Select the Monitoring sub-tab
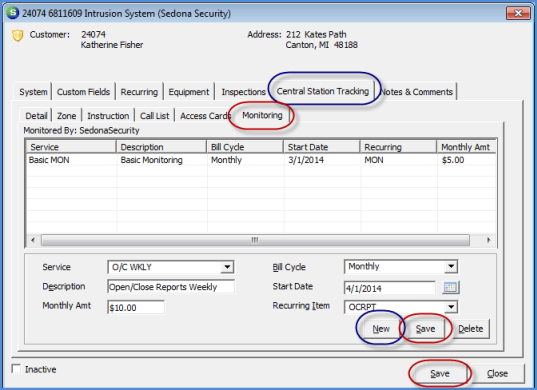Screen dimensions: 537x390 point(262,115)
